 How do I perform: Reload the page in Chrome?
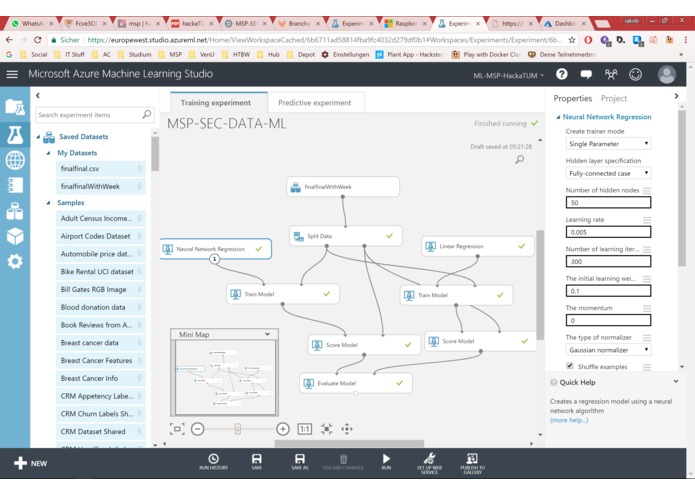point(38,40)
